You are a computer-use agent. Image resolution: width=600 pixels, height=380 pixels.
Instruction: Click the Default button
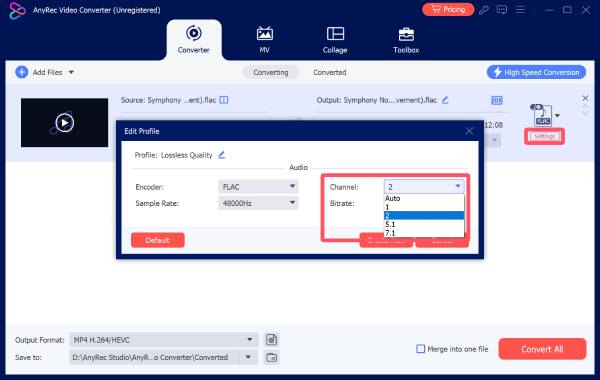[x=158, y=240]
